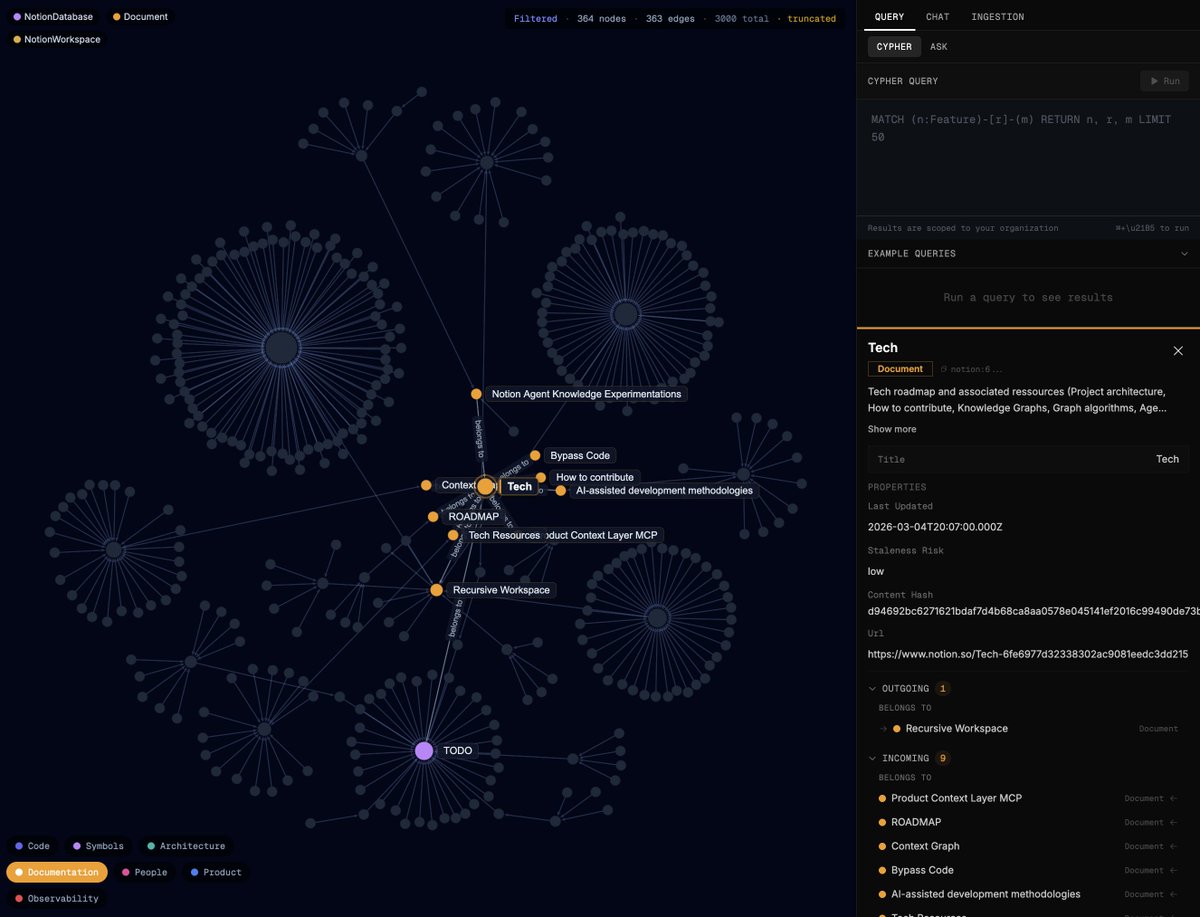Toggle the Observability category filter
Screen dimensions: 1200x917
[x=57, y=898]
